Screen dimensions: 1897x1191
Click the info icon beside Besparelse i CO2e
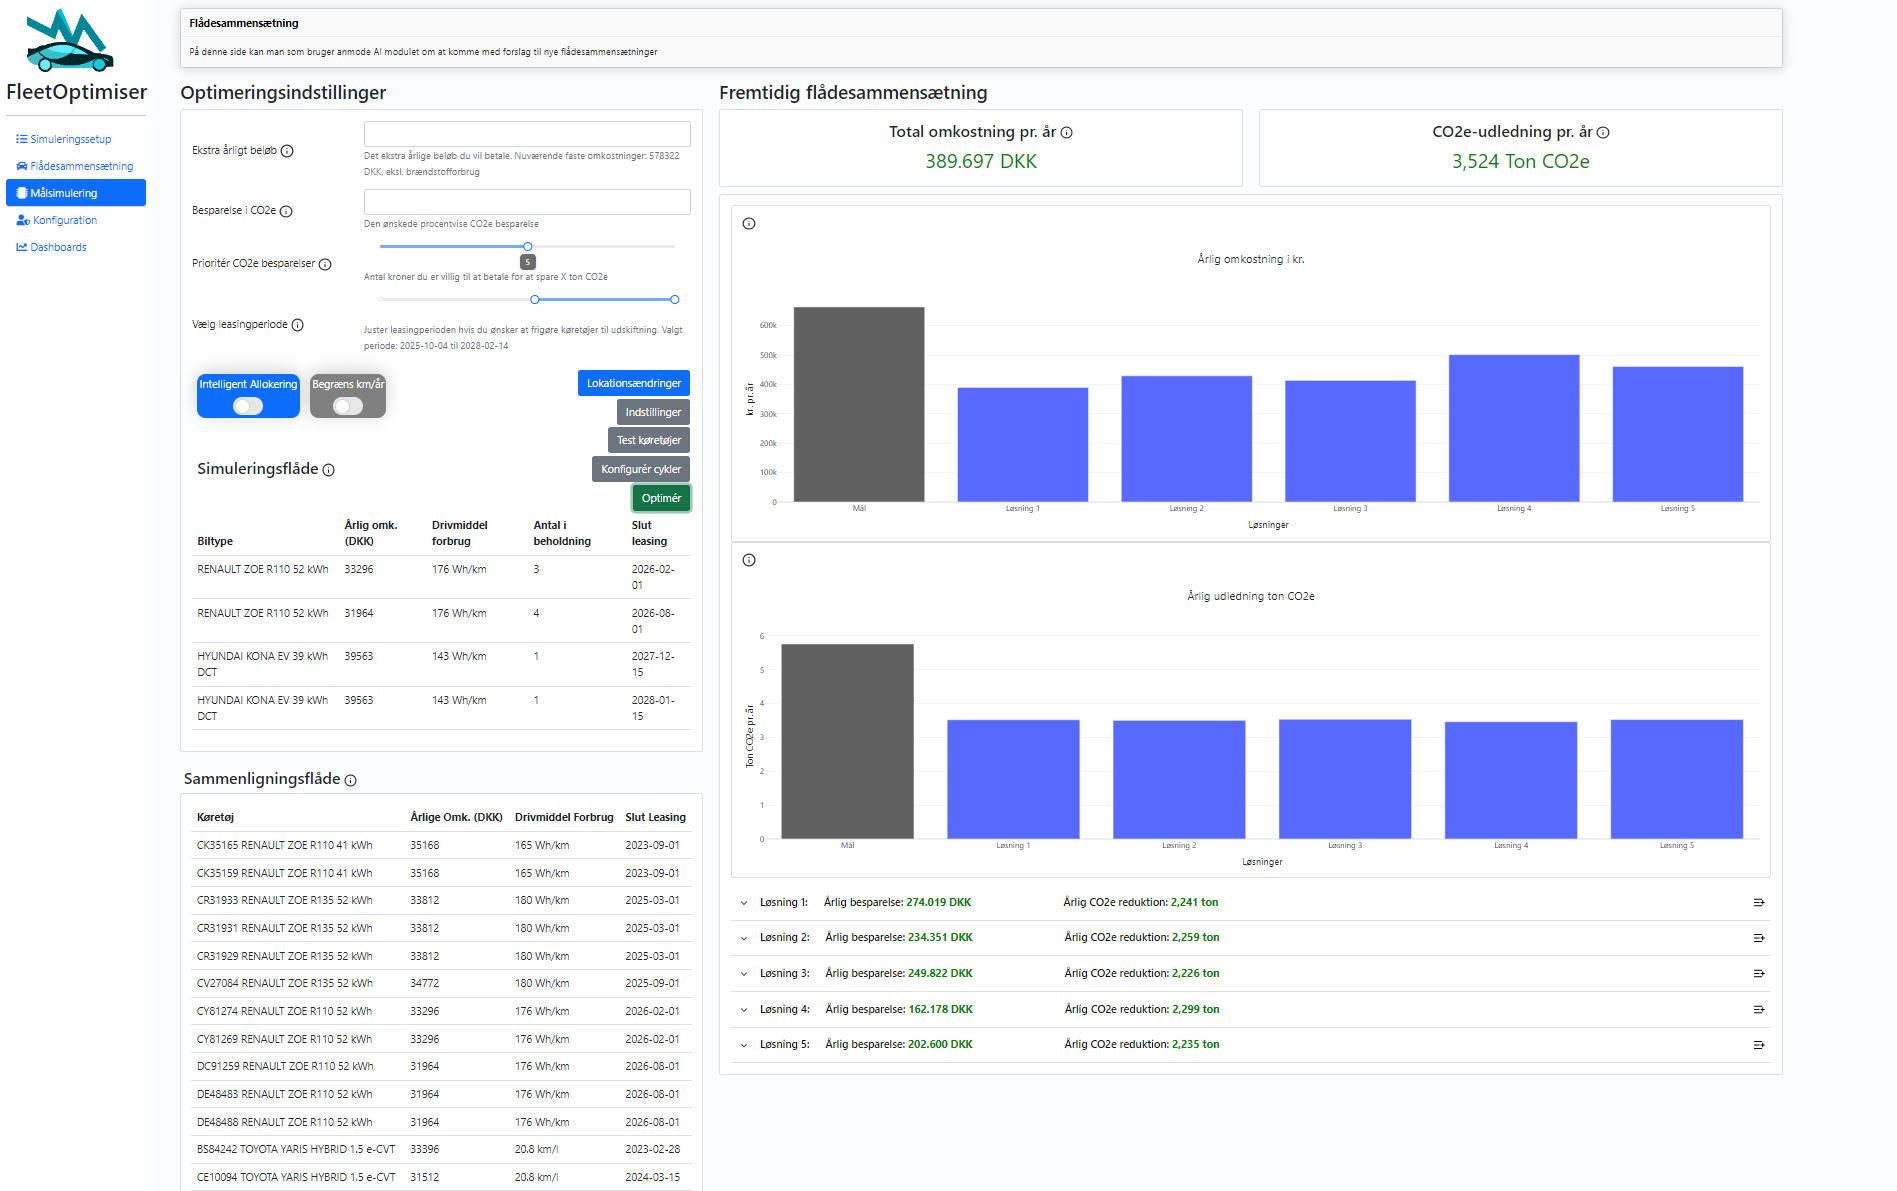coord(286,211)
